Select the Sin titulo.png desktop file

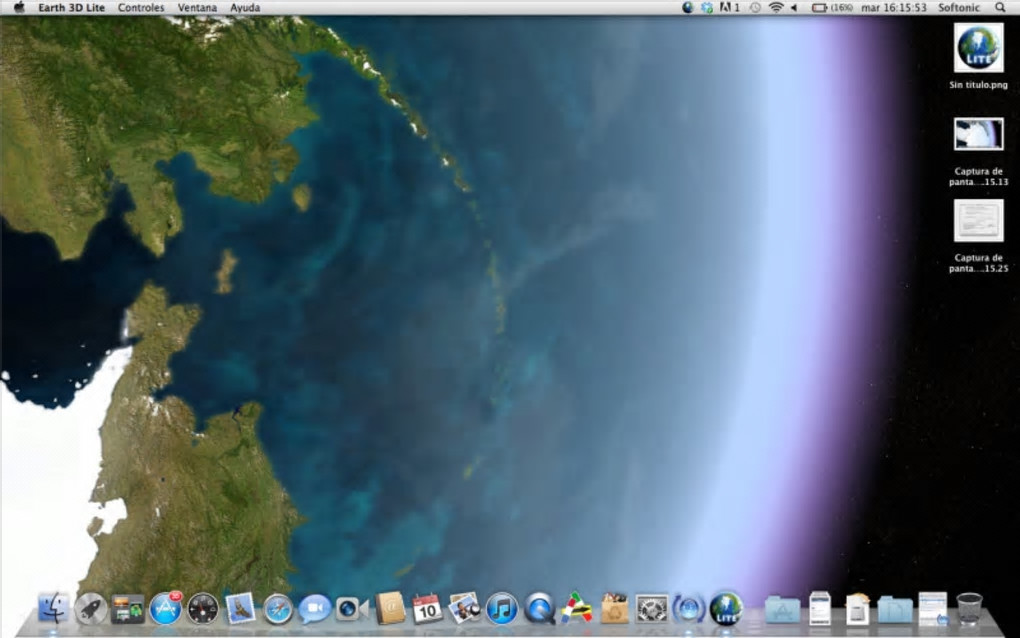(x=978, y=56)
